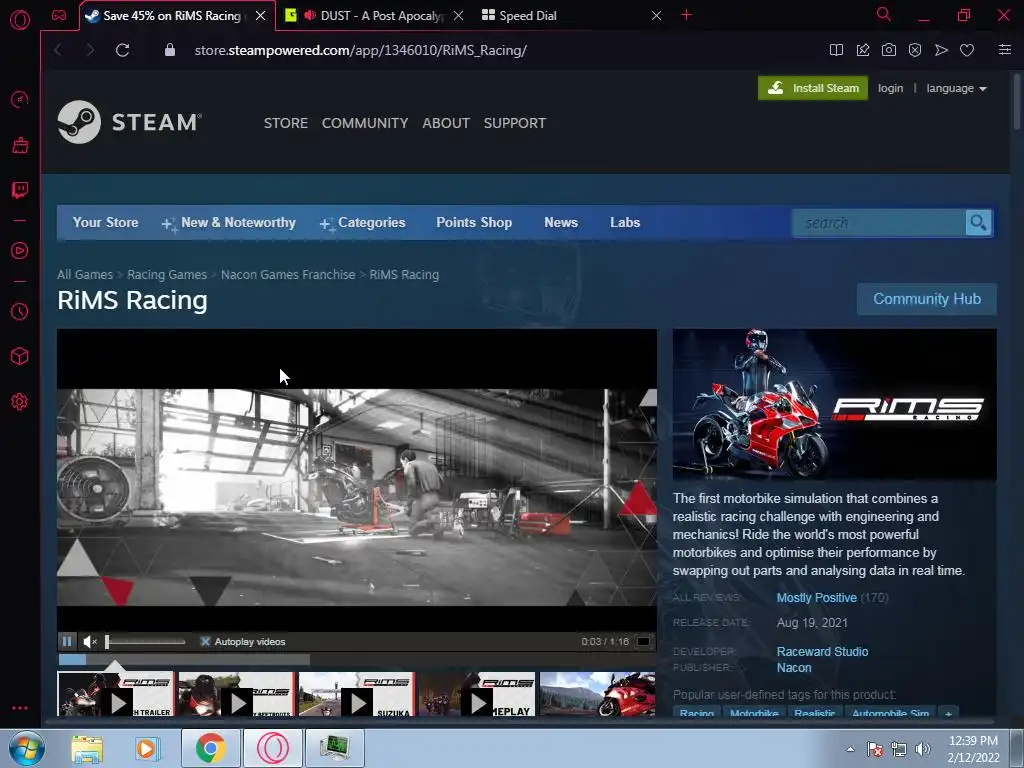This screenshot has width=1024, height=768.
Task: Click the edit page icon in address bar
Action: tap(863, 50)
